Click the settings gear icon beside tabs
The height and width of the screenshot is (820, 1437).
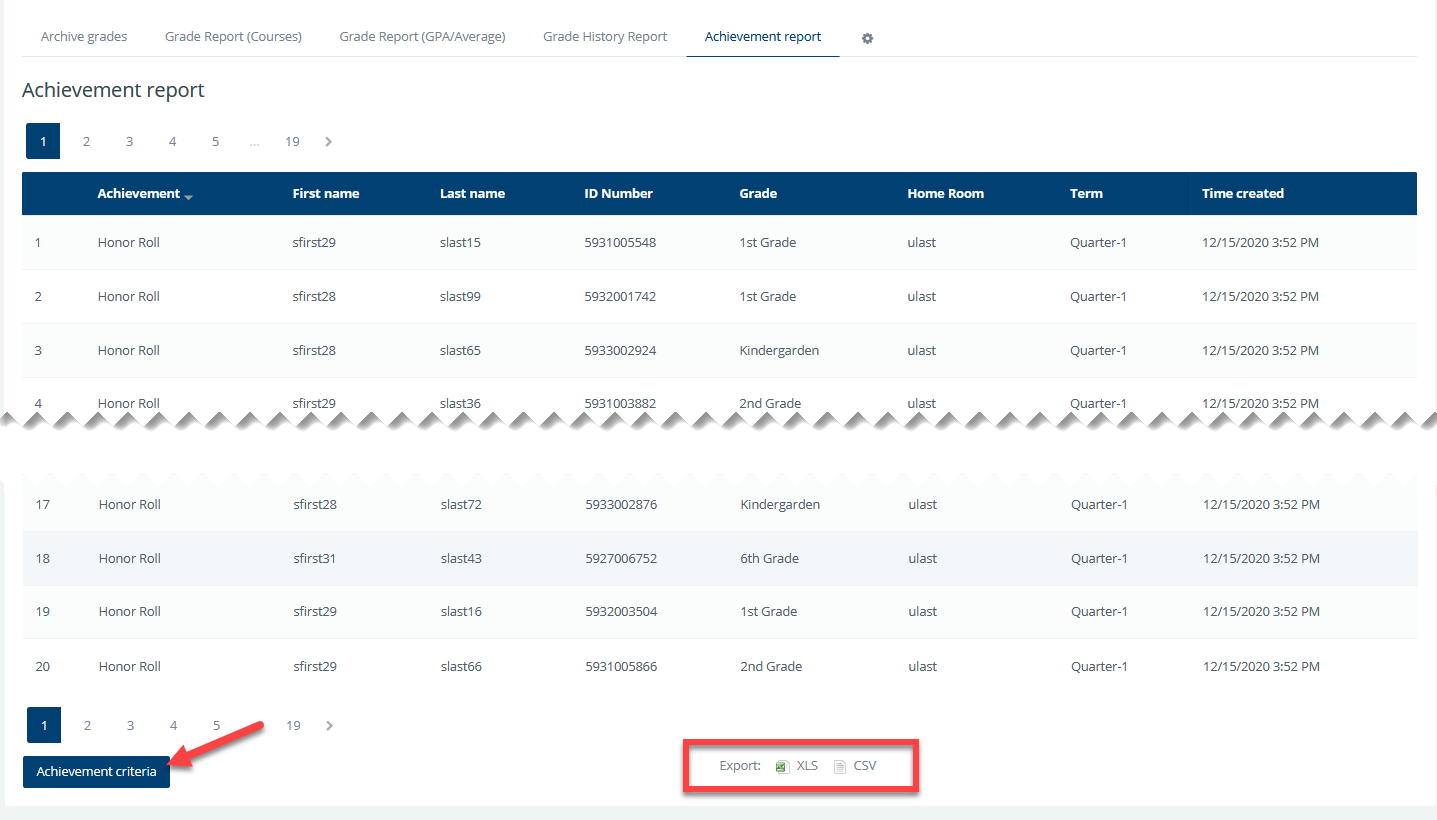[867, 38]
